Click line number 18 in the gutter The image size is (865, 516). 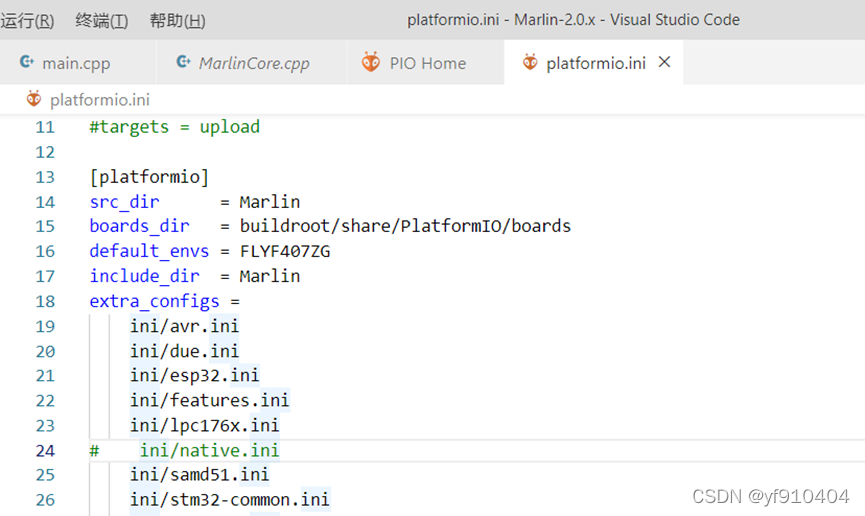point(45,301)
